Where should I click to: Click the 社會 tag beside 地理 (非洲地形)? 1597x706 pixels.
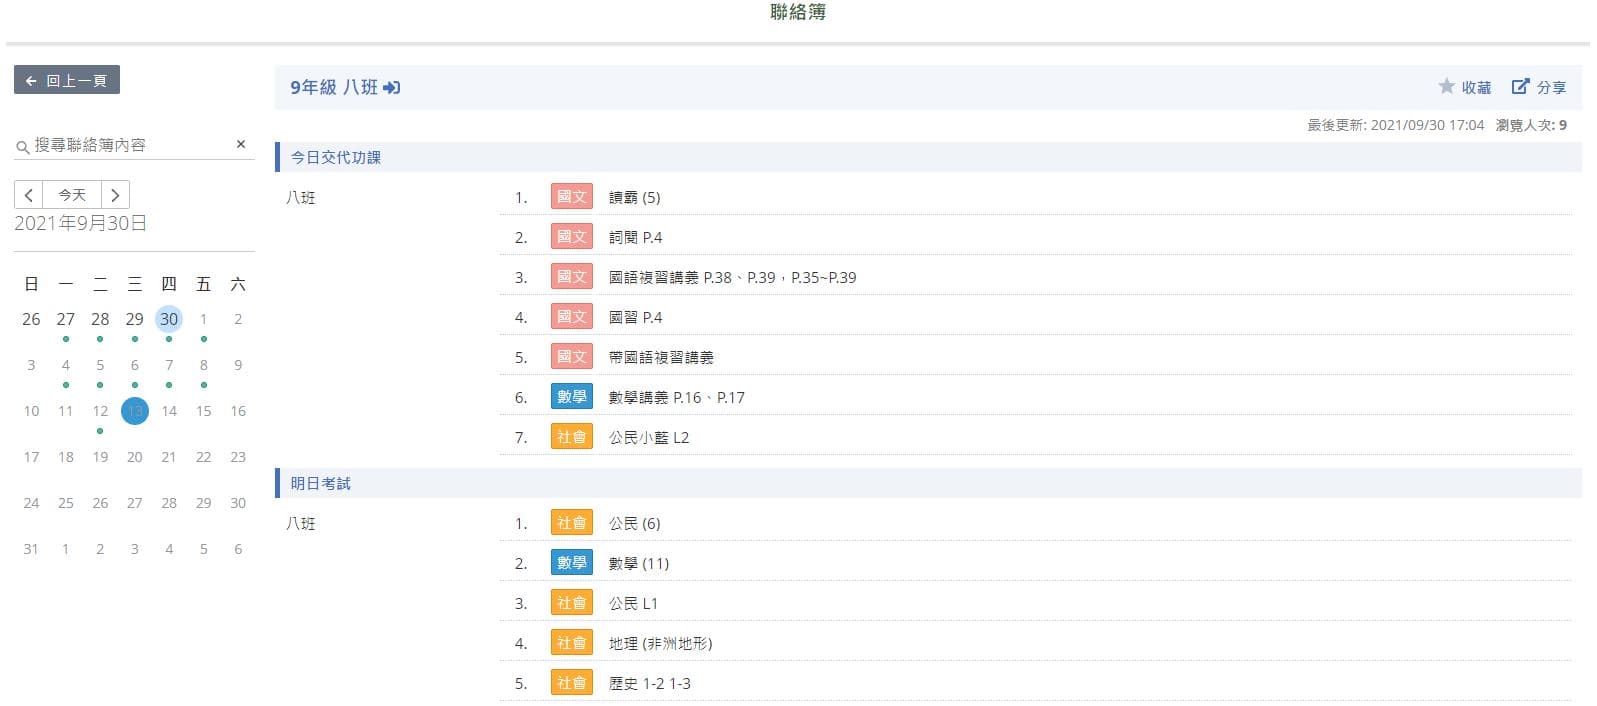tap(572, 643)
